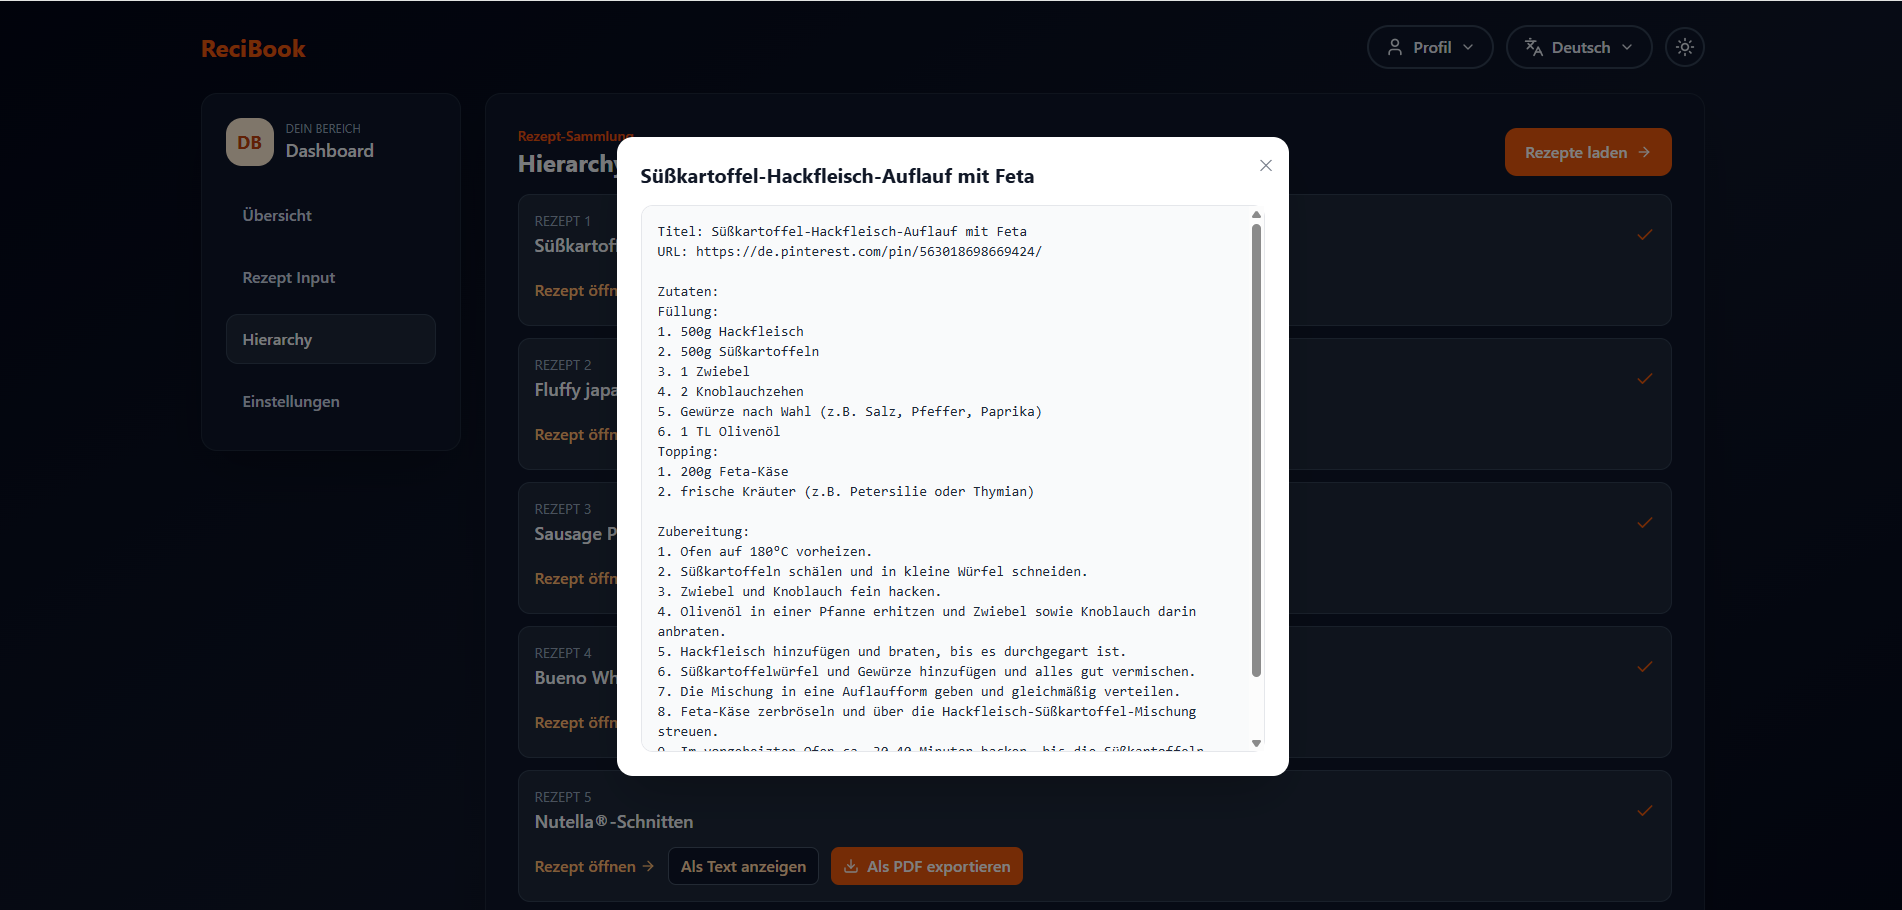Click the Pinterest URL line in the dialog
This screenshot has height=910, width=1902.
tap(849, 251)
